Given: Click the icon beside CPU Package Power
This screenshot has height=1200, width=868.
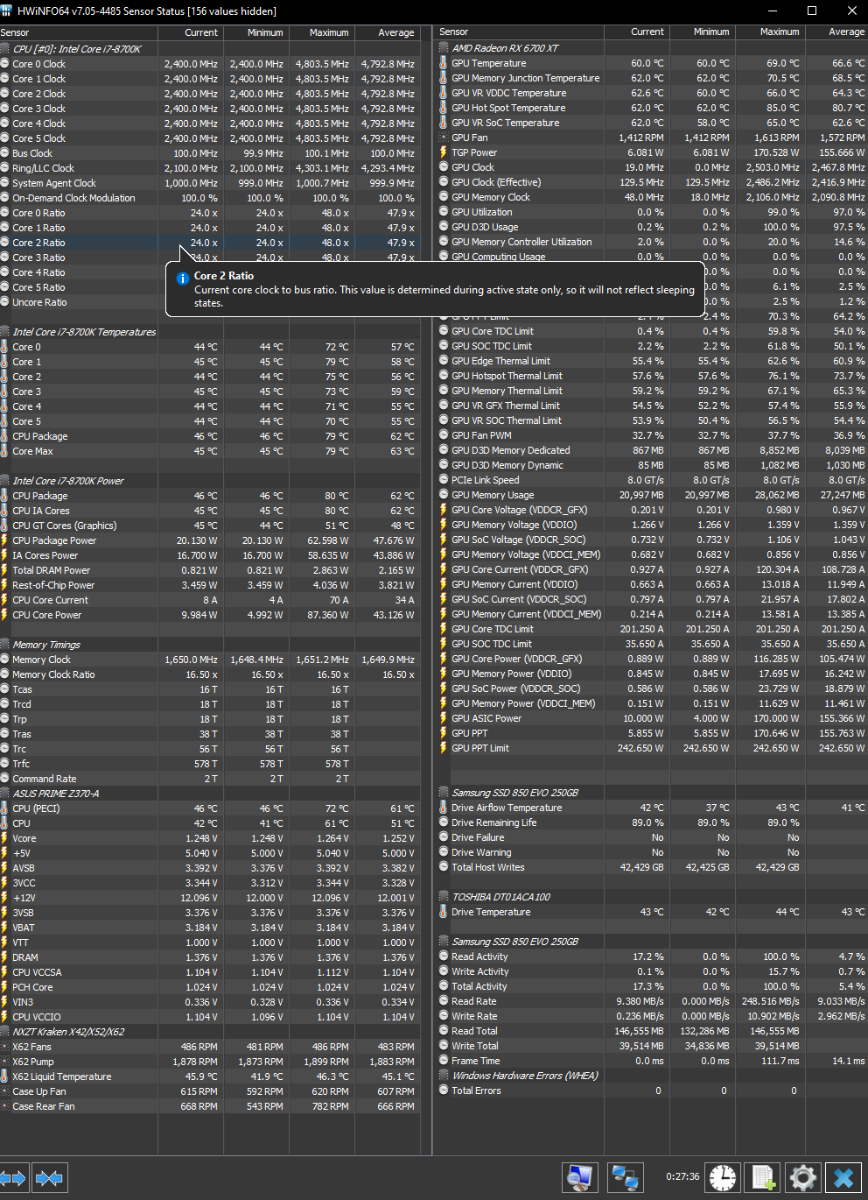Looking at the screenshot, I should [6, 540].
